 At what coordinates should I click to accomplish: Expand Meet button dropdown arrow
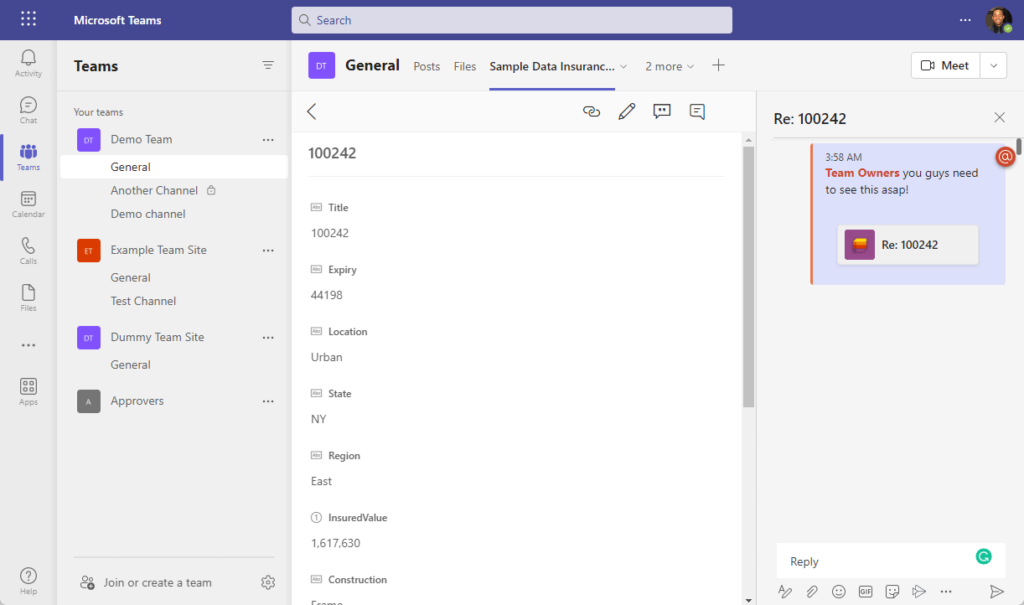coord(993,65)
